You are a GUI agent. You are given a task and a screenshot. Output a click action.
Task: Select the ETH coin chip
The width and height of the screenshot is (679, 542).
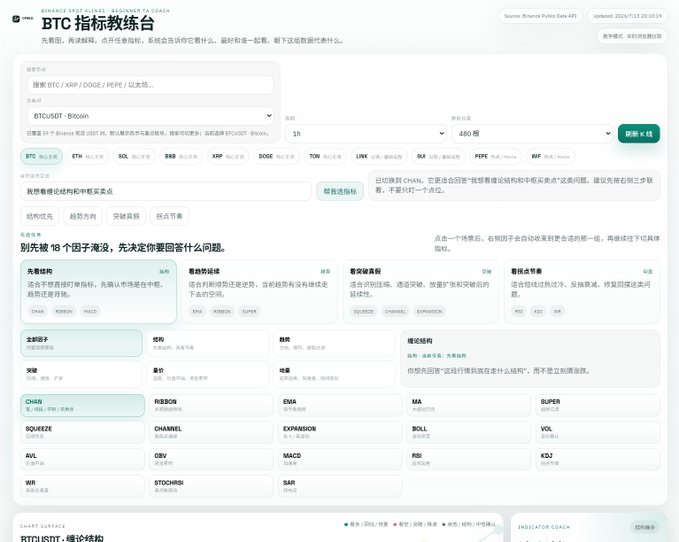[x=87, y=156]
